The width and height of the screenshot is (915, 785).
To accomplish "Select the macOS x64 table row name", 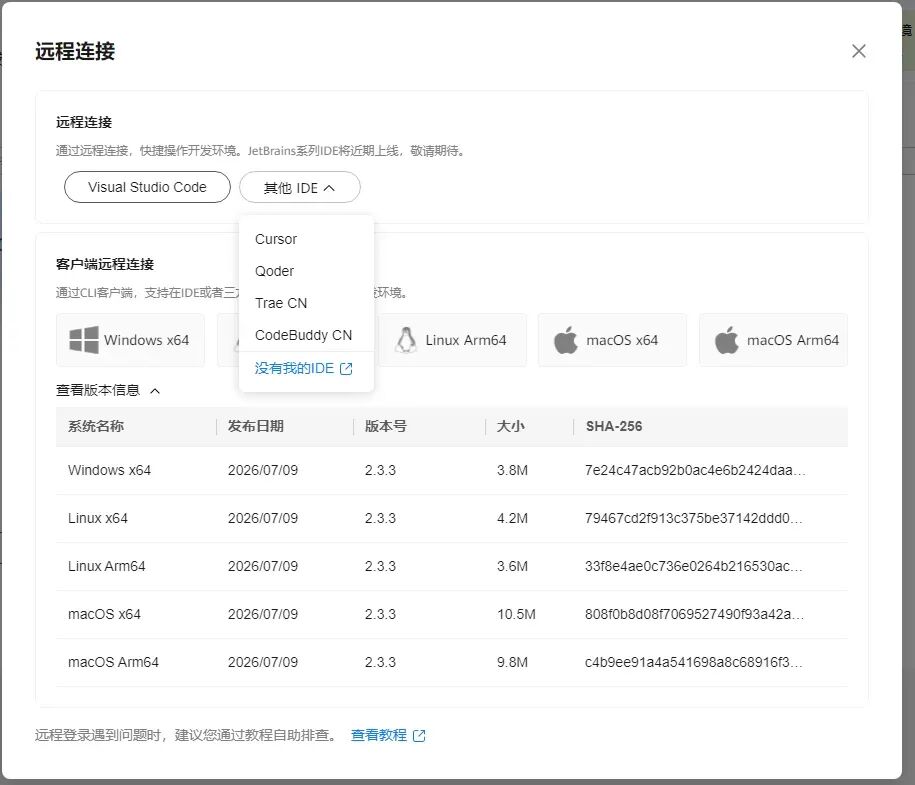I will coord(104,614).
